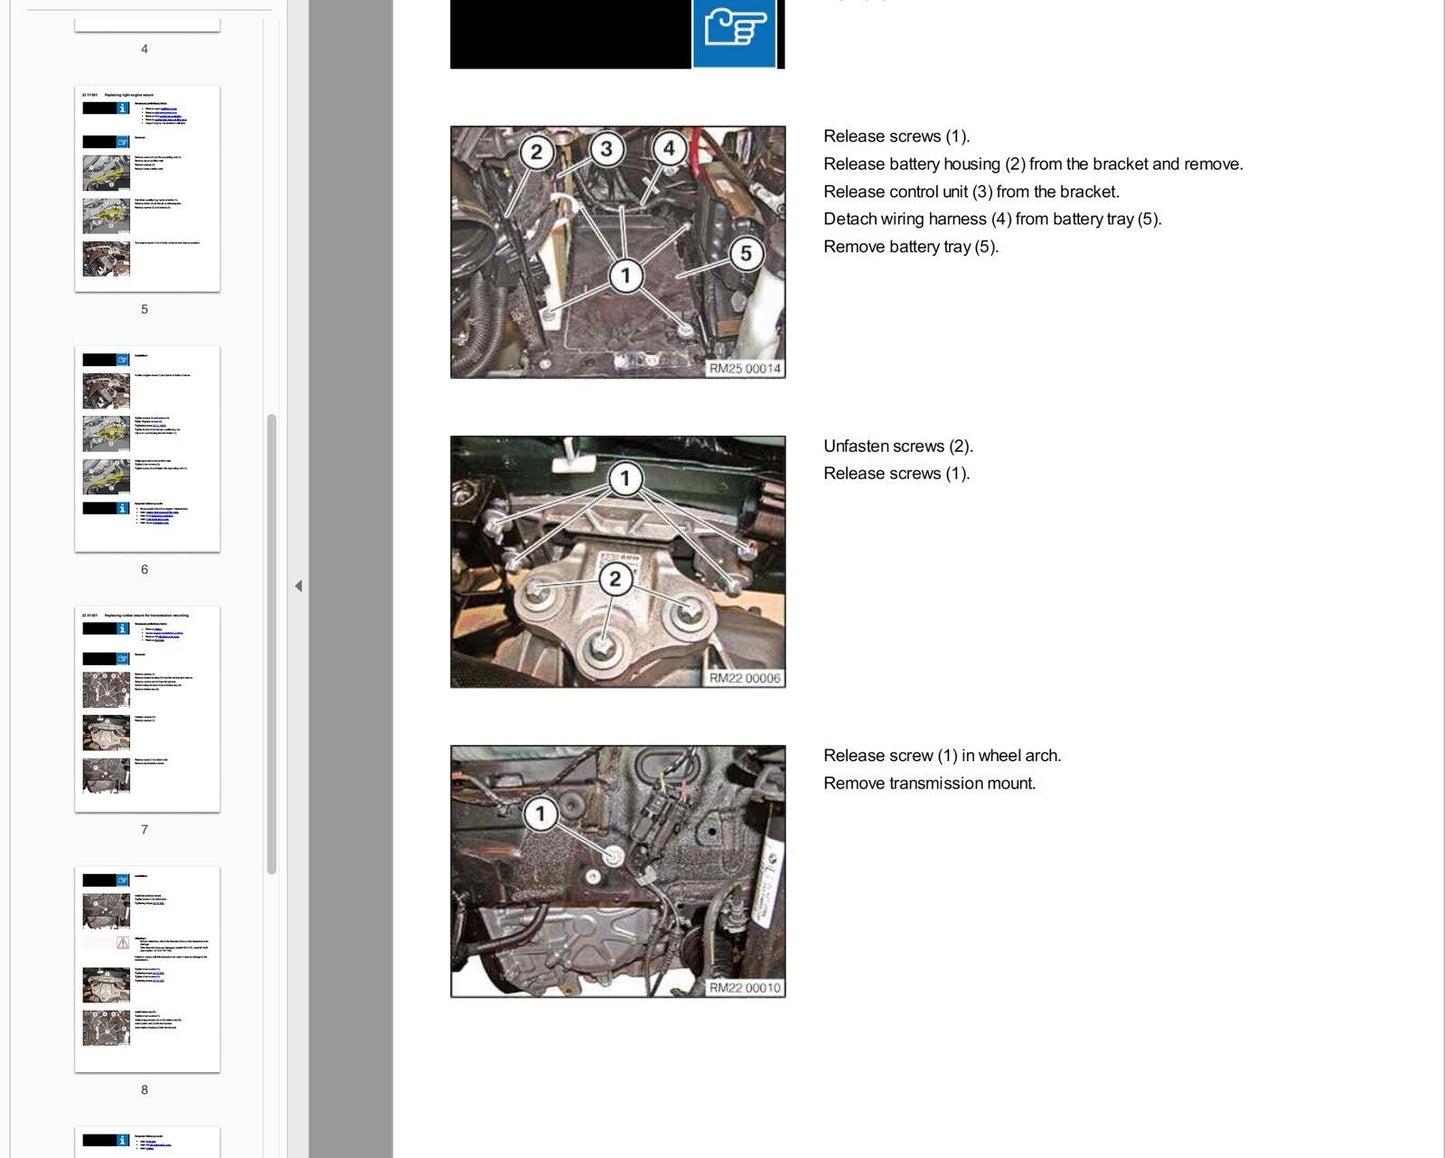Click callout 4 marking the wiring harness
Viewport: 1445px width, 1158px height.
(669, 150)
